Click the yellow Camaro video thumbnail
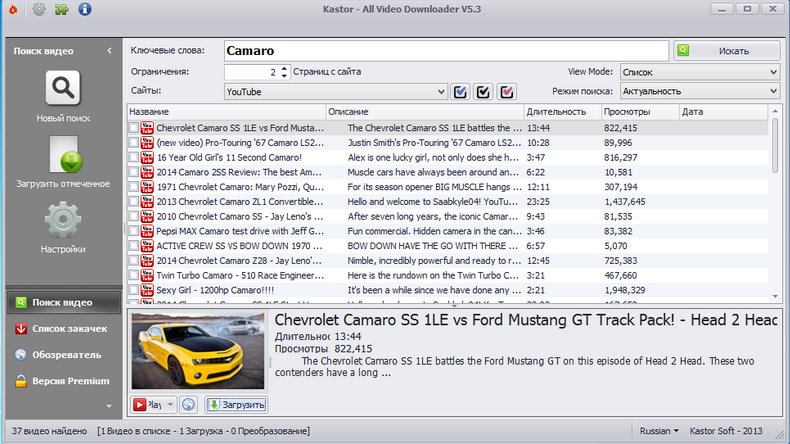Image resolution: width=790 pixels, height=444 pixels. coord(198,351)
